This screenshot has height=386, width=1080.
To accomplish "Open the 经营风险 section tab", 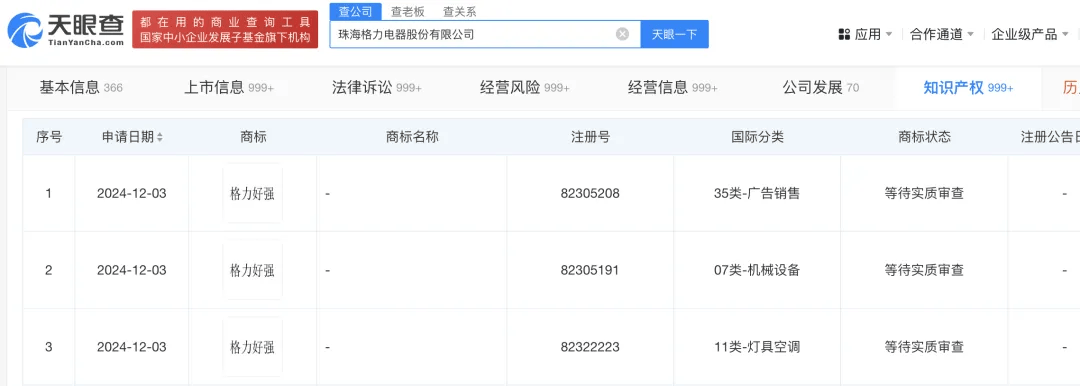I will 525,88.
